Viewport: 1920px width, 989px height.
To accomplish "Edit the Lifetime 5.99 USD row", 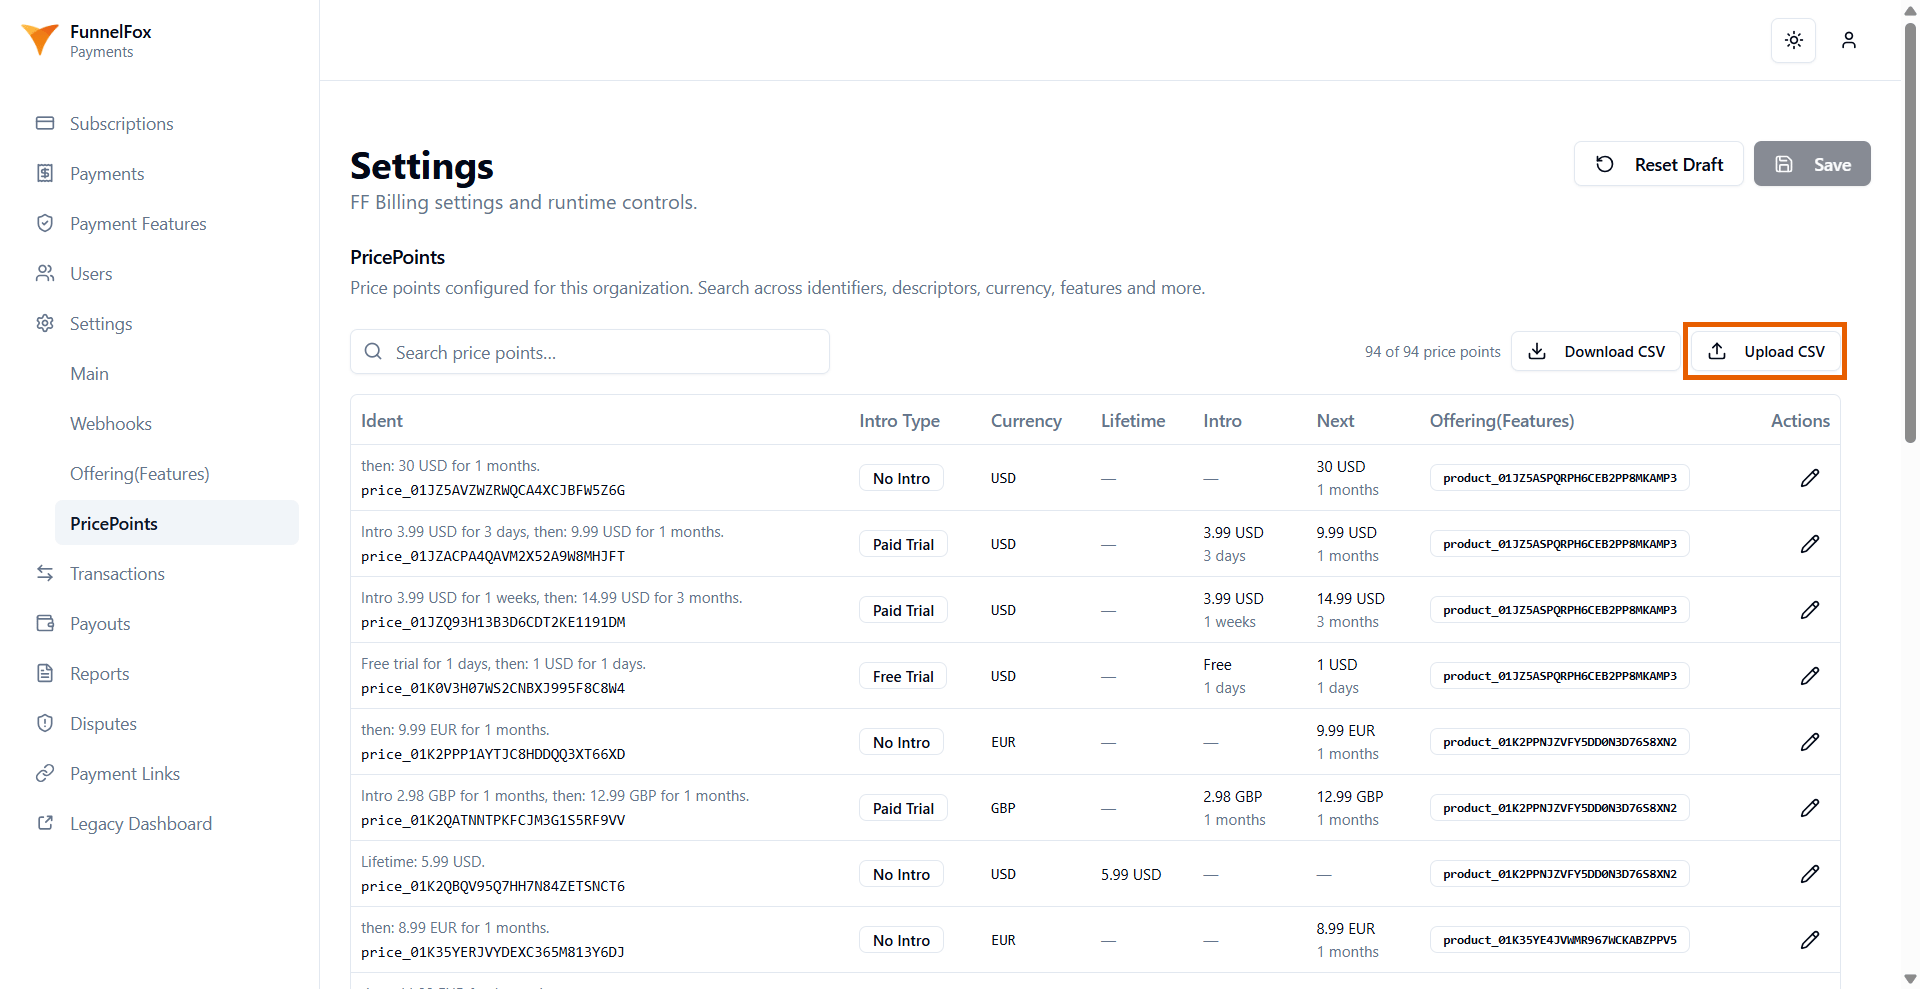I will [x=1810, y=874].
